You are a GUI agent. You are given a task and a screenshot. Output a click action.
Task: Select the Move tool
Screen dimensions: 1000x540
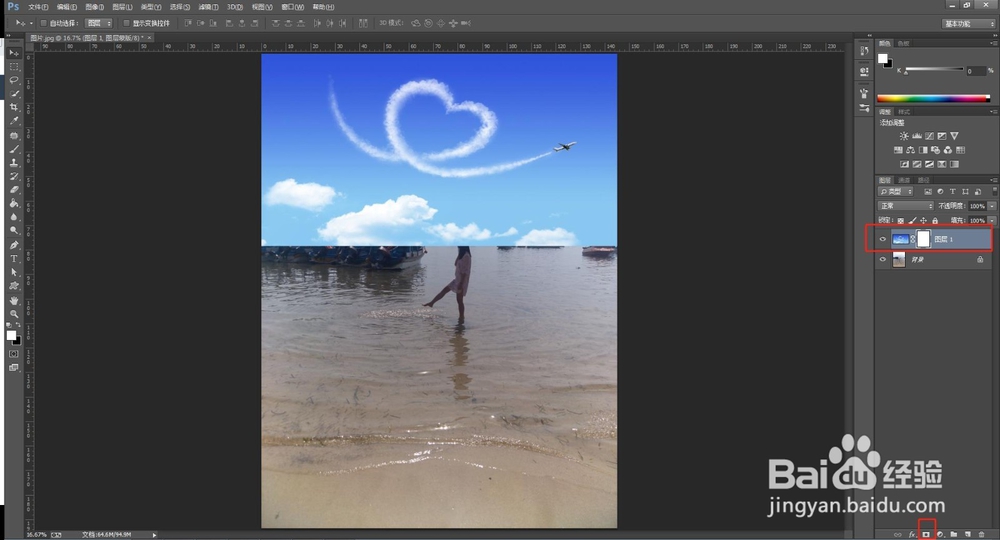pyautogui.click(x=14, y=53)
